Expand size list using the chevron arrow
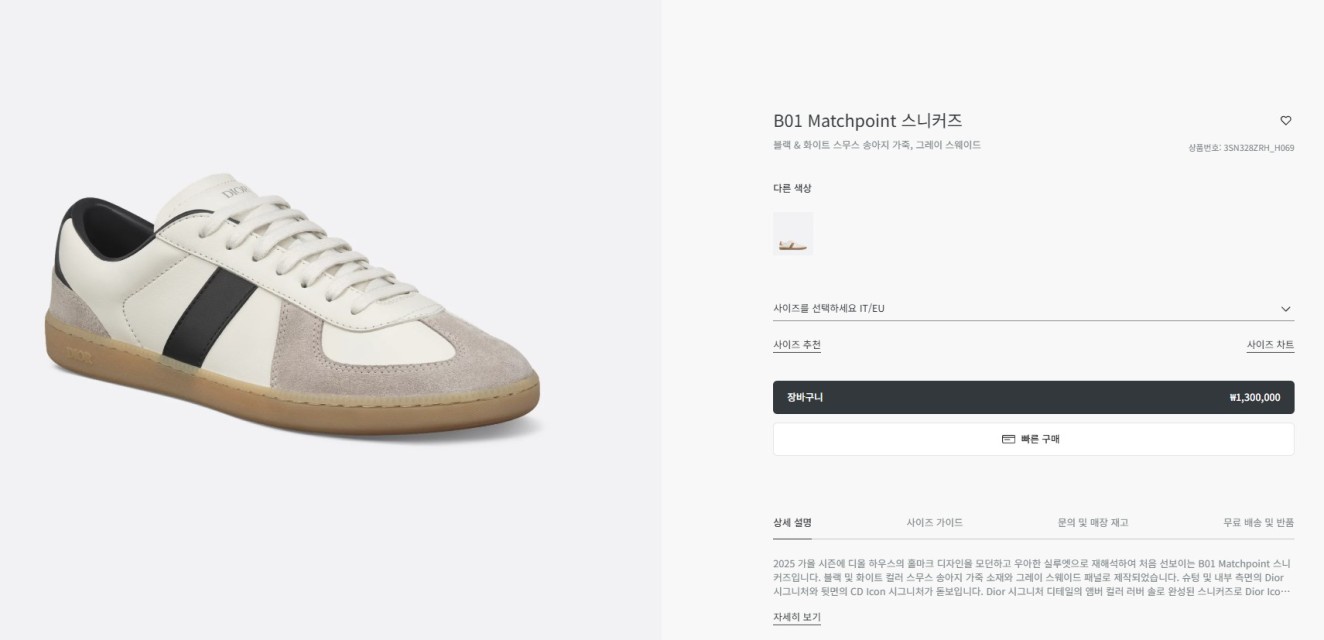The height and width of the screenshot is (640, 1324). 1286,309
